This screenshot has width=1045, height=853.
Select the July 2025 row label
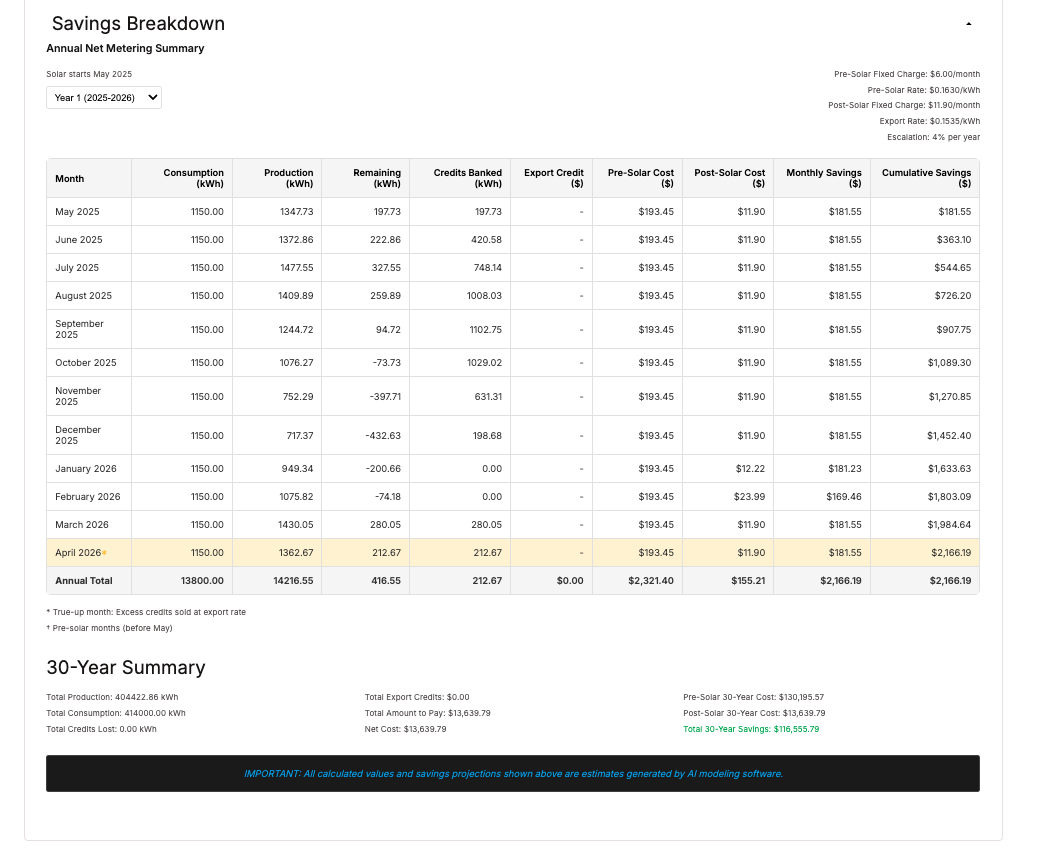(77, 268)
